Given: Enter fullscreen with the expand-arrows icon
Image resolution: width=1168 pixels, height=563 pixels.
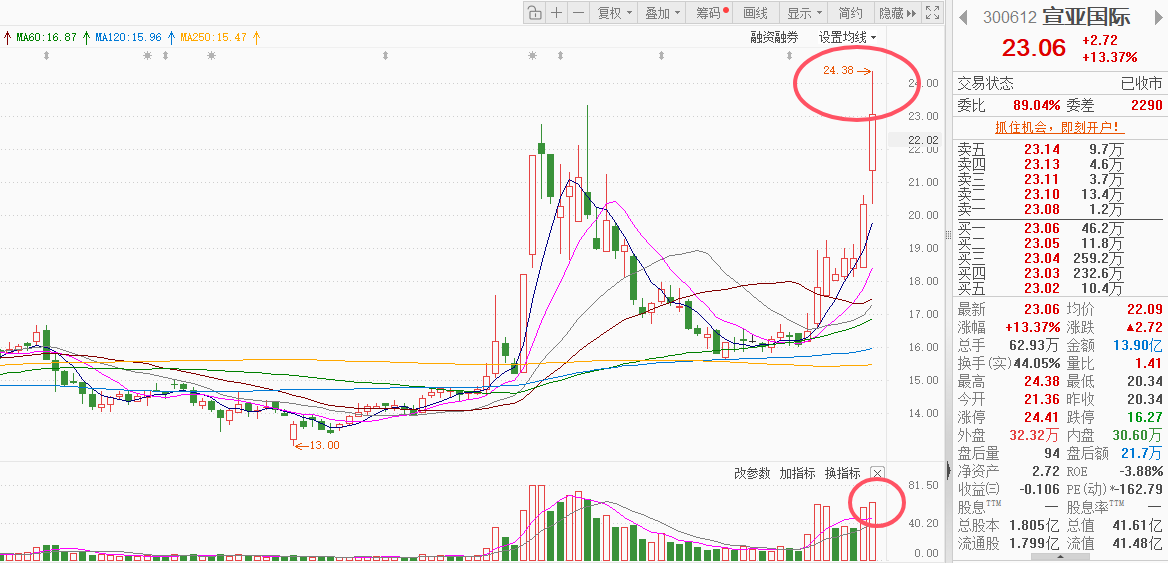Looking at the screenshot, I should coord(932,13).
